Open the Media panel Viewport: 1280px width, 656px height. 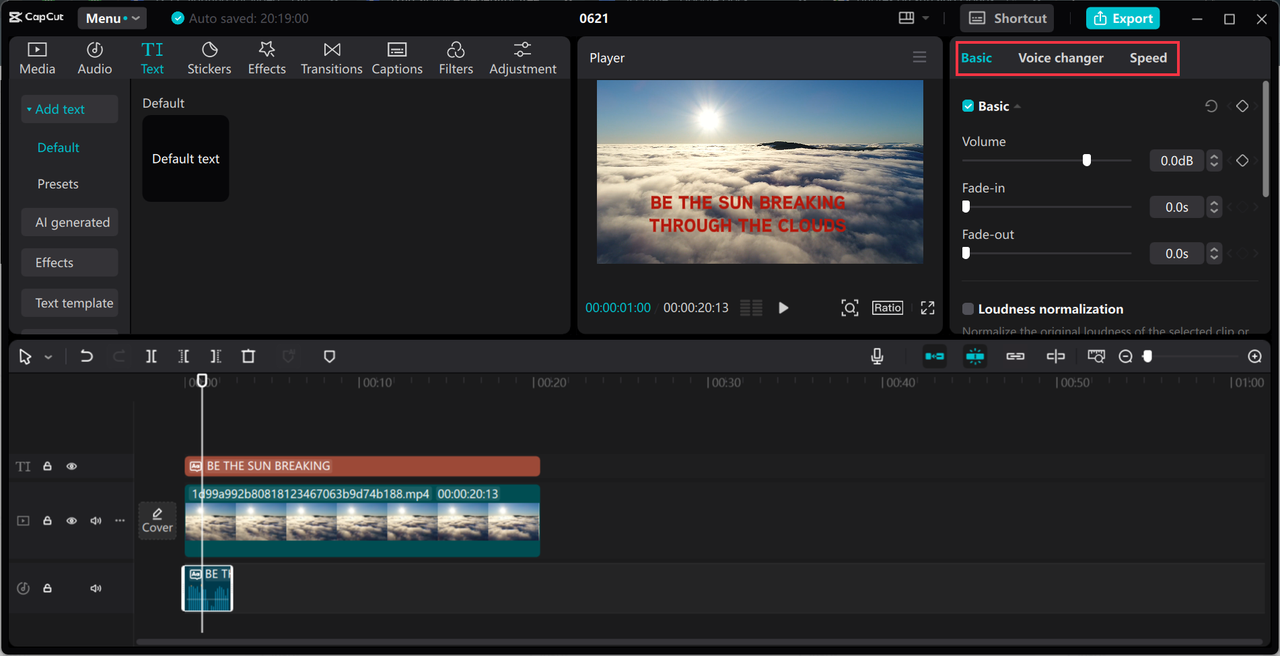[37, 58]
